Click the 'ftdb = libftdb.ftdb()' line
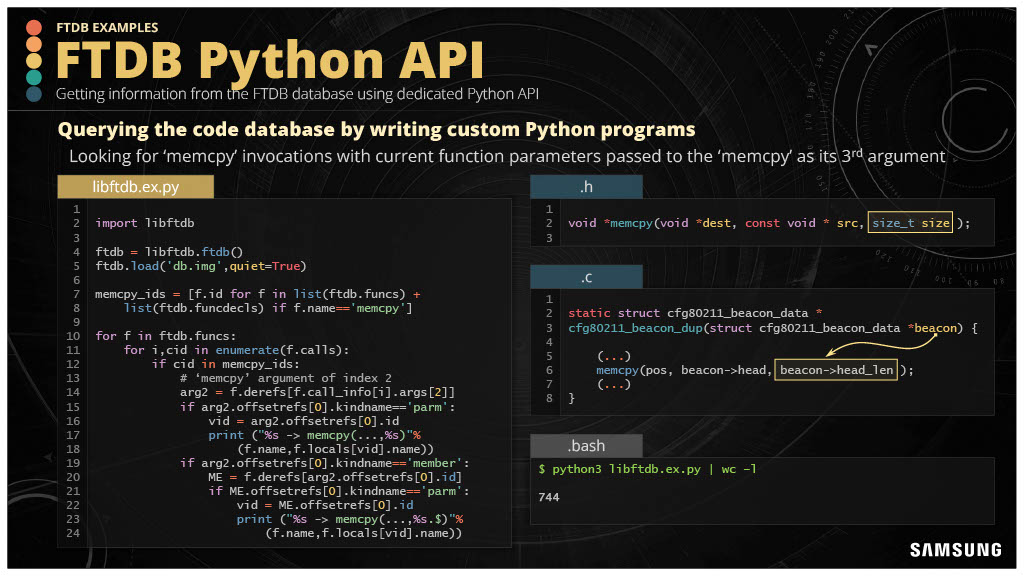Viewport: 1024px width, 576px height. pyautogui.click(x=169, y=251)
